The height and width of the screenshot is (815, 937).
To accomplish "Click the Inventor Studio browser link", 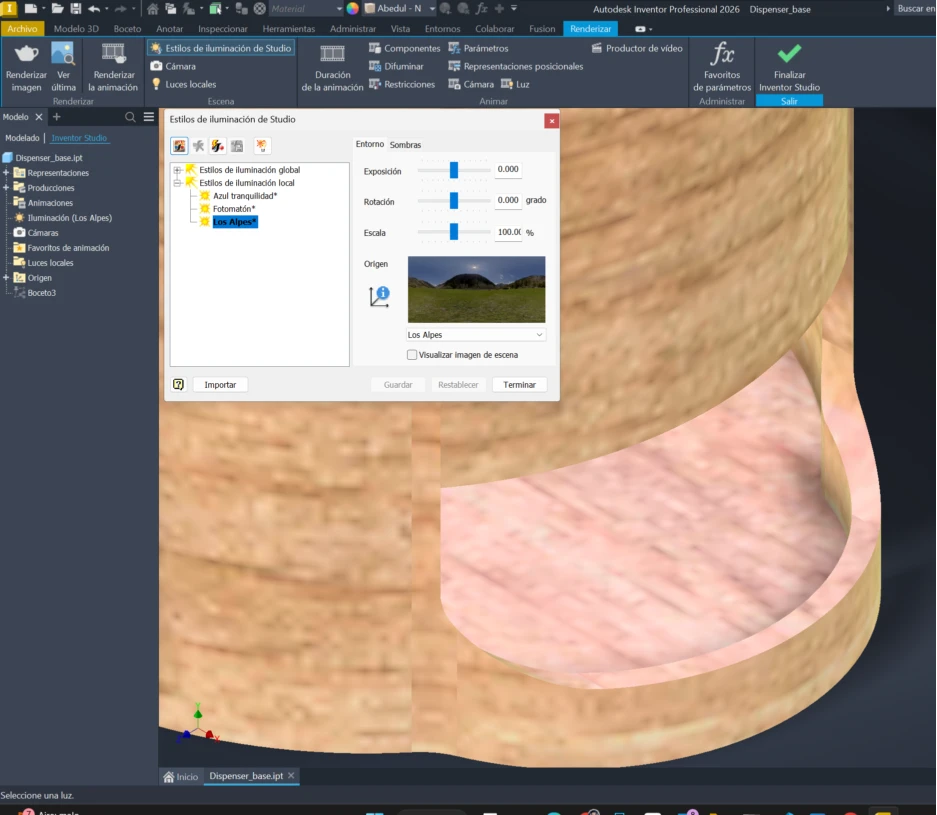I will click(x=79, y=138).
